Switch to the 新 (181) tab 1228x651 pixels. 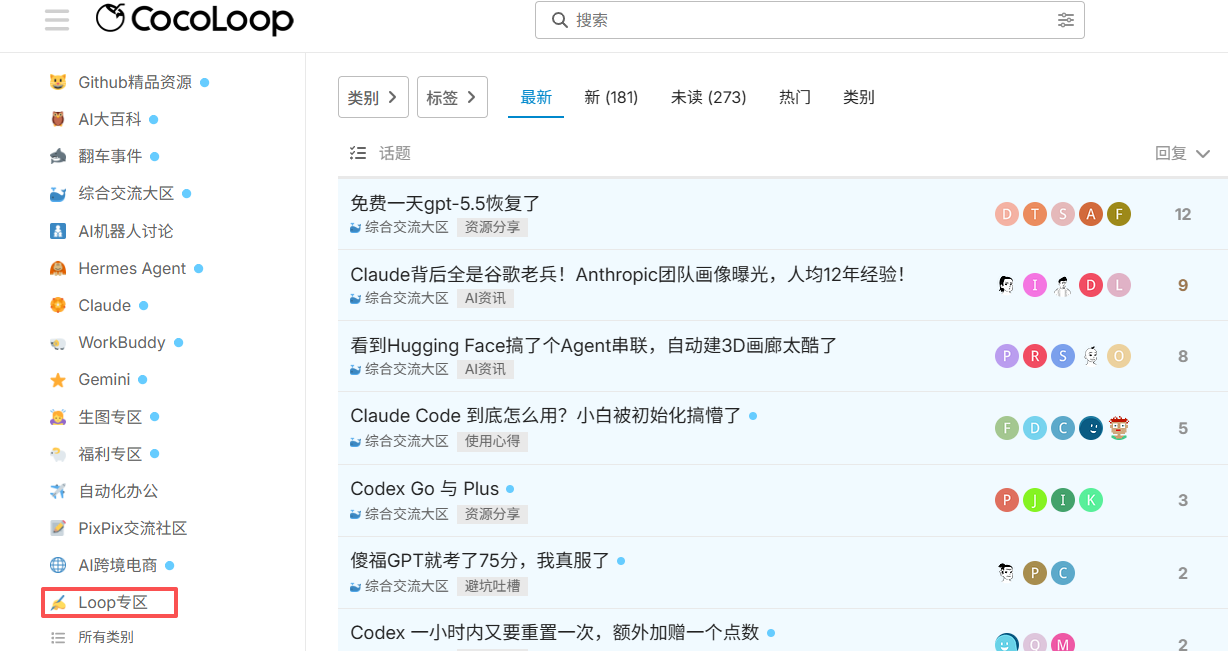click(611, 97)
